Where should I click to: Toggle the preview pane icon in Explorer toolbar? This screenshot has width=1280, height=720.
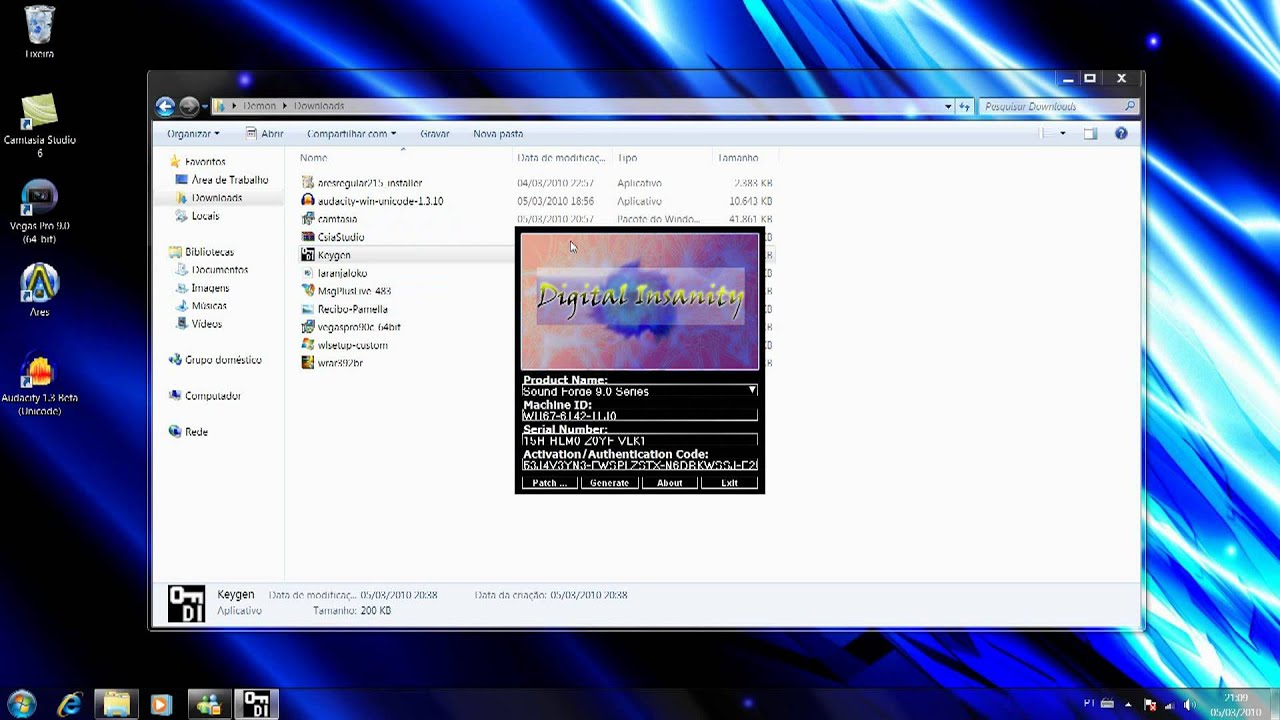pyautogui.click(x=1090, y=133)
